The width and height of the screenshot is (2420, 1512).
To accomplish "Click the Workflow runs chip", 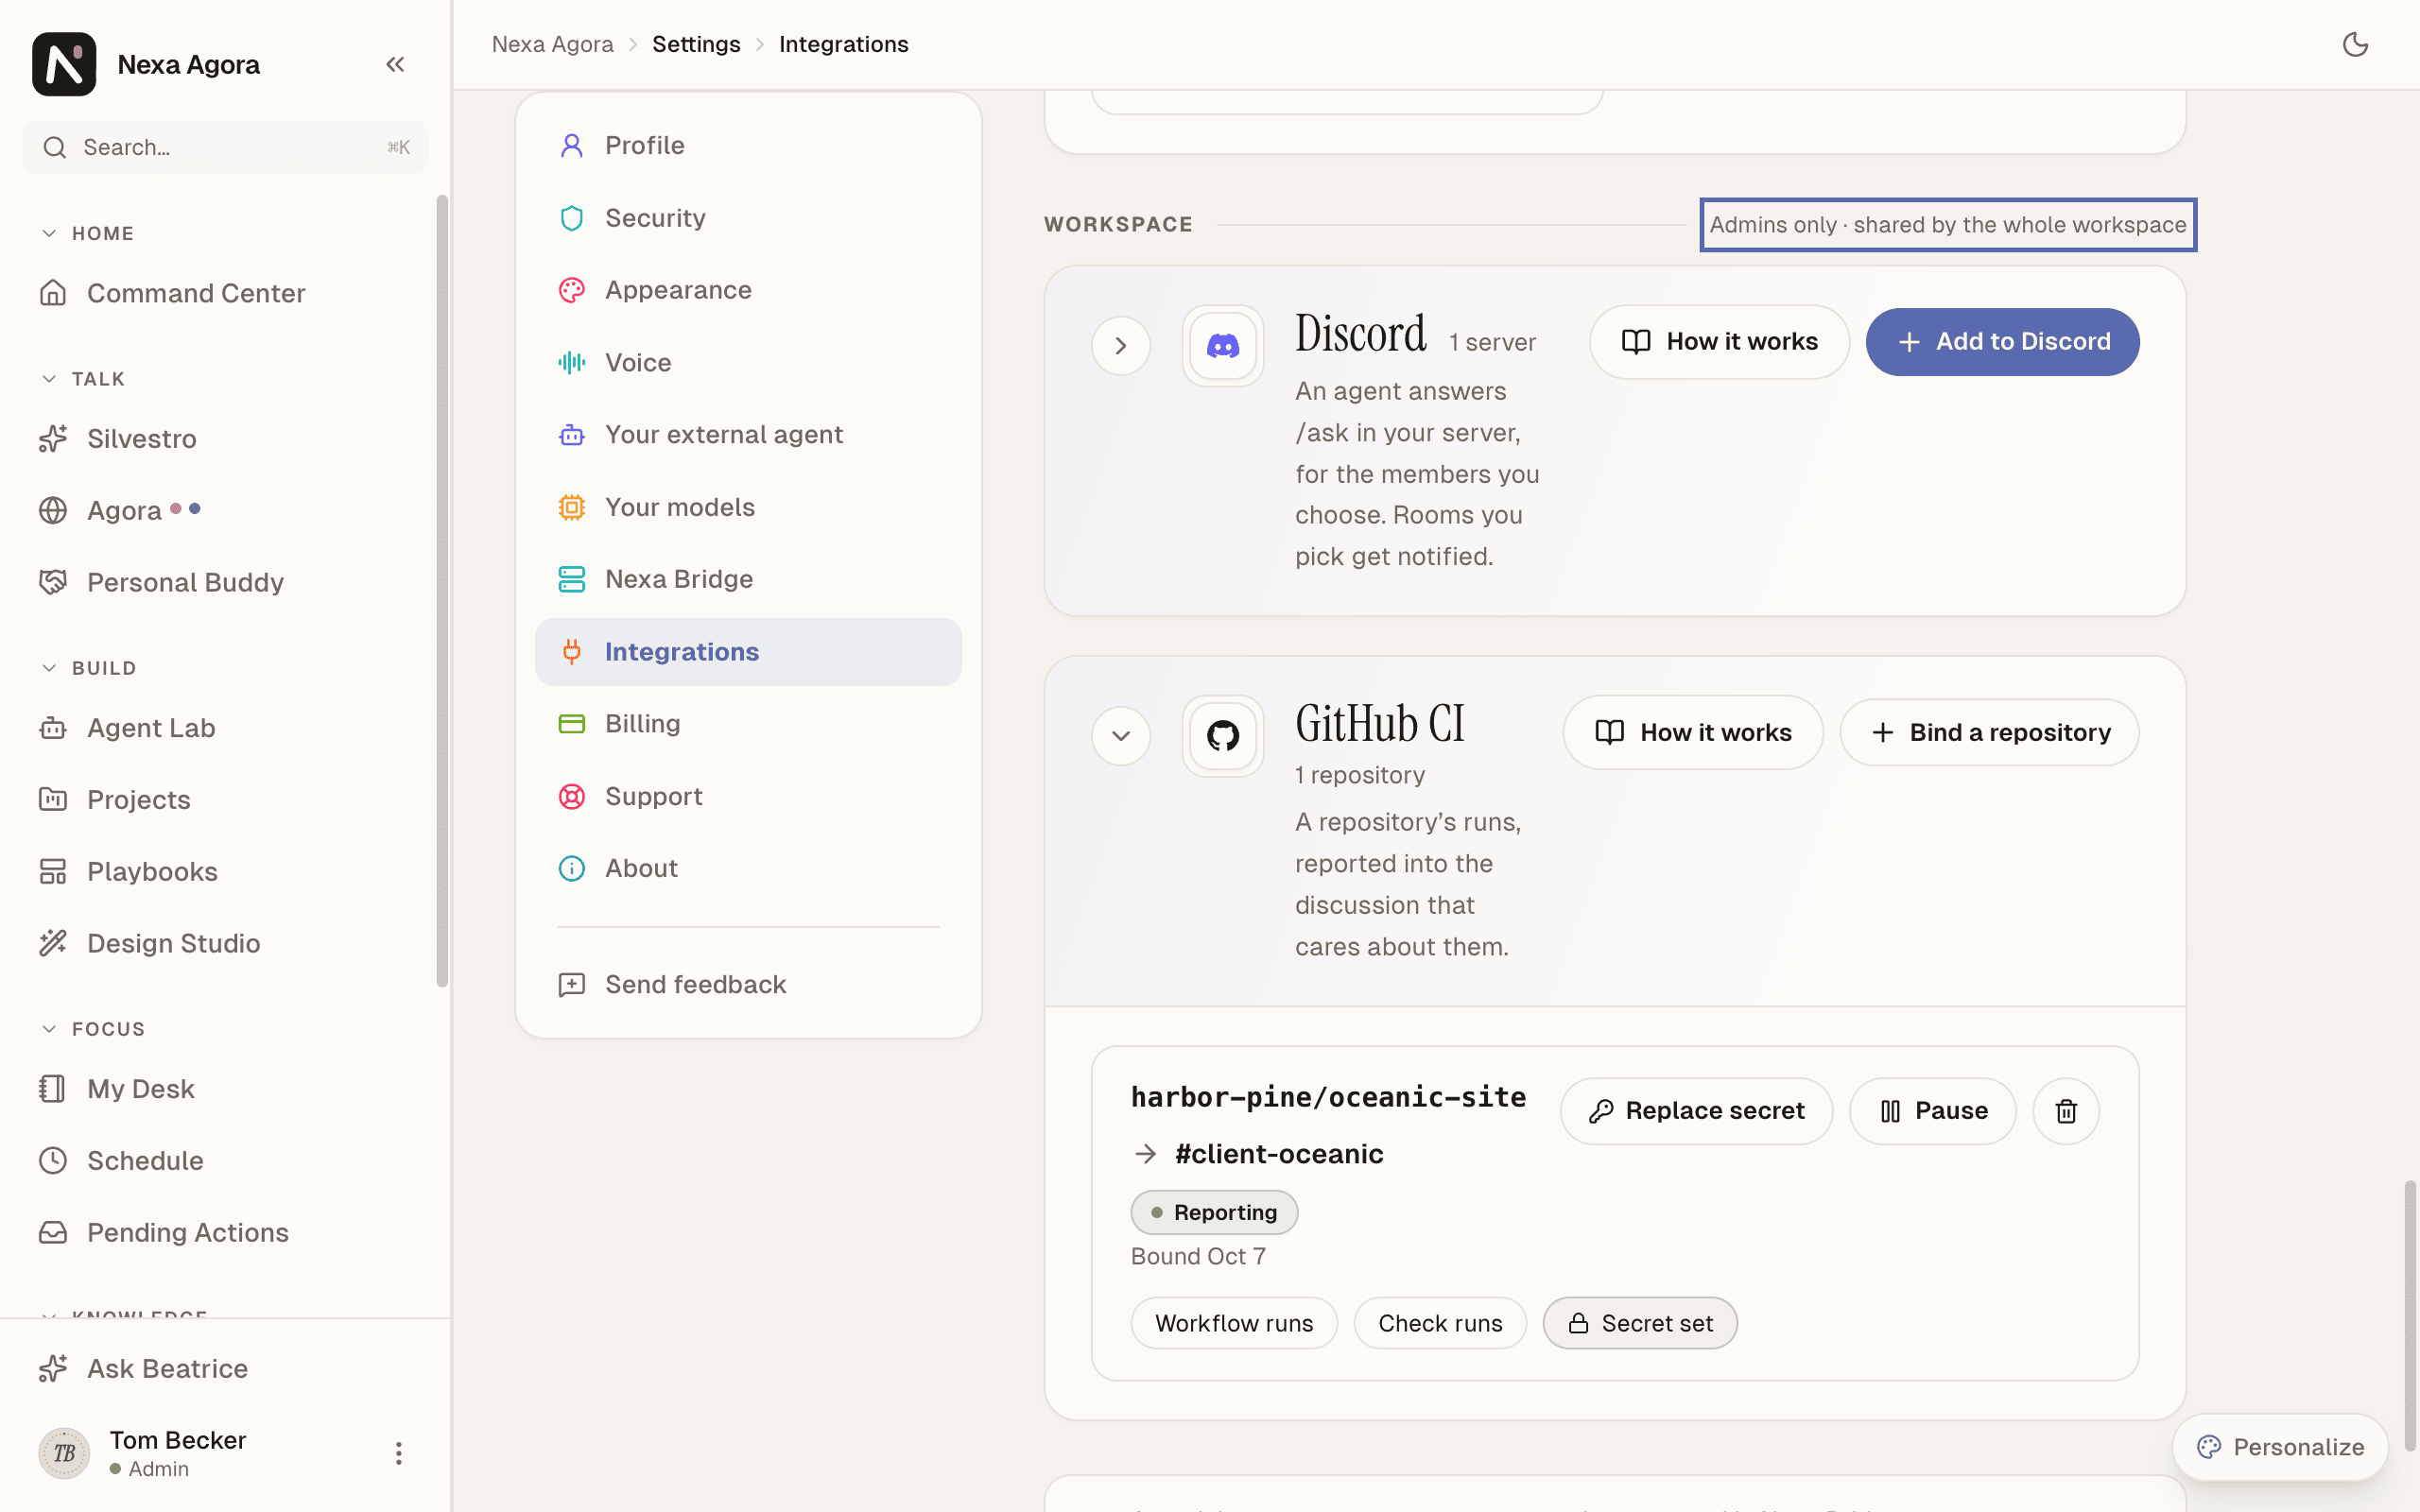I will (1234, 1323).
